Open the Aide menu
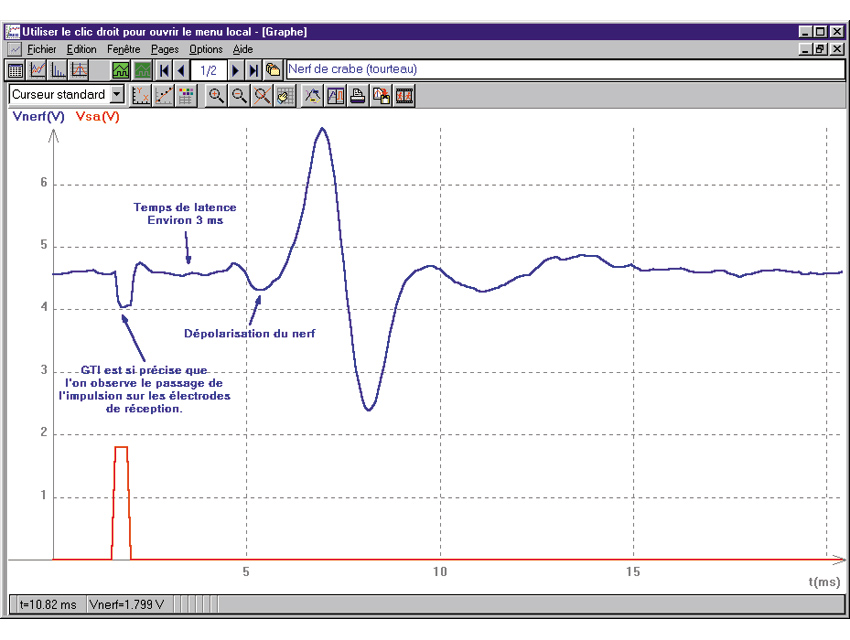 tap(243, 49)
